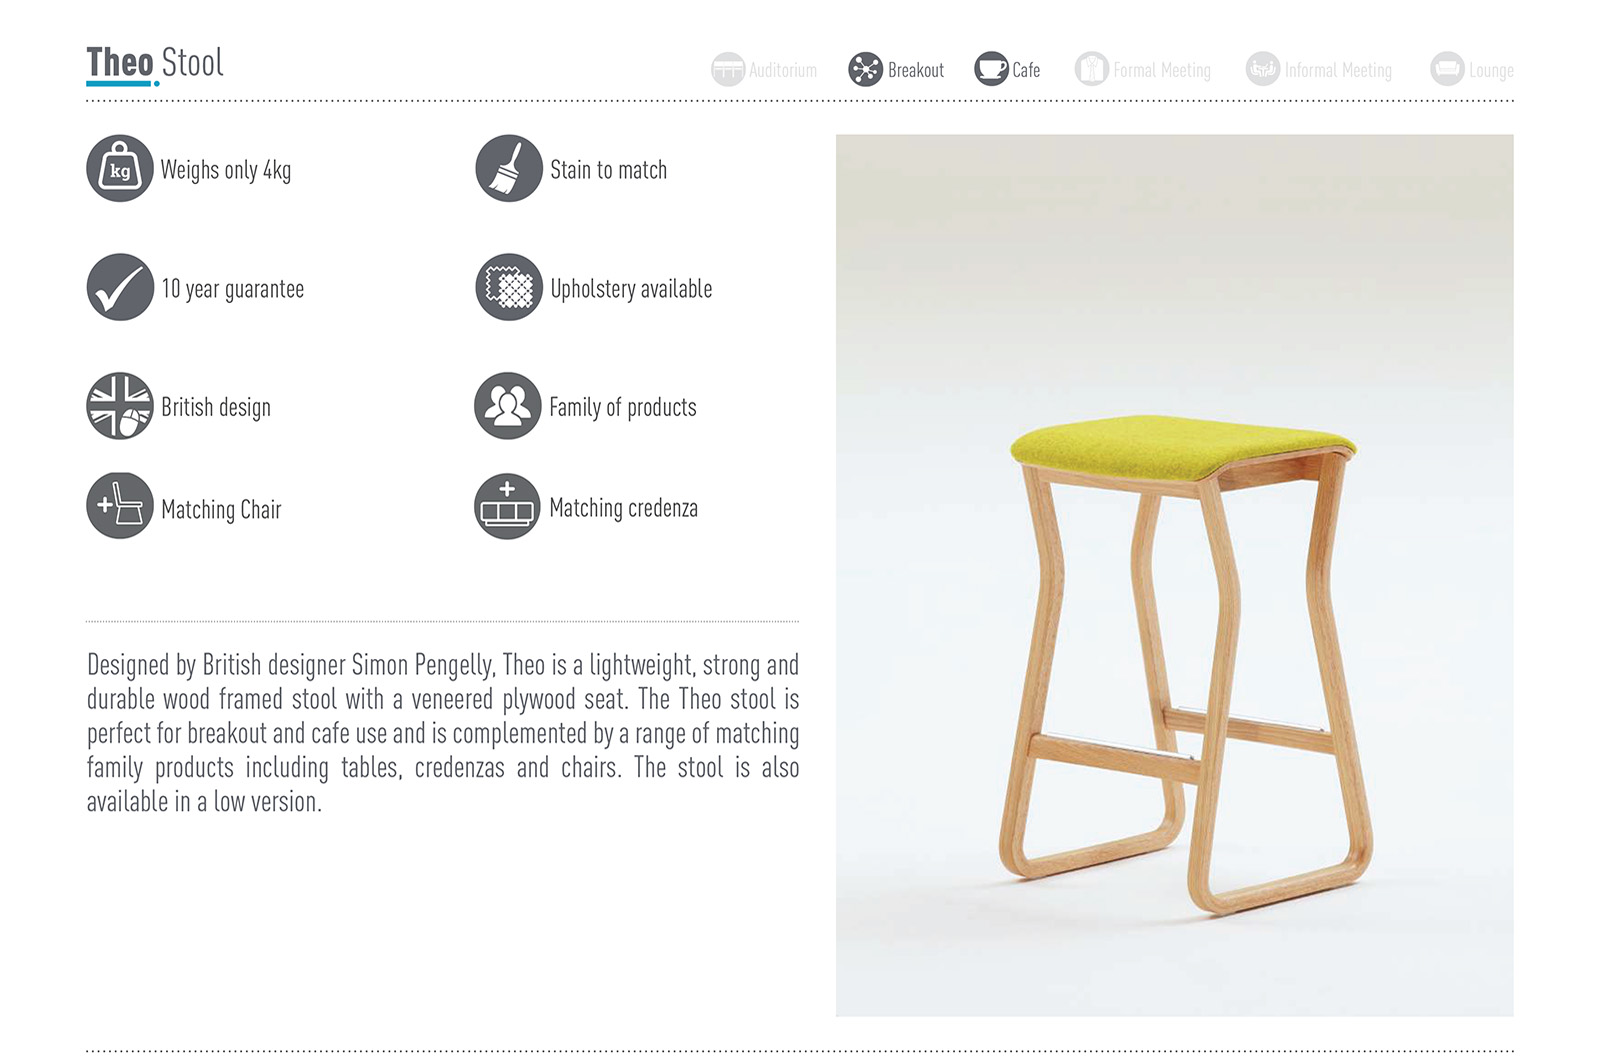Click the Upholstery available text
Viewport: 1600px width, 1060px height.
[631, 289]
